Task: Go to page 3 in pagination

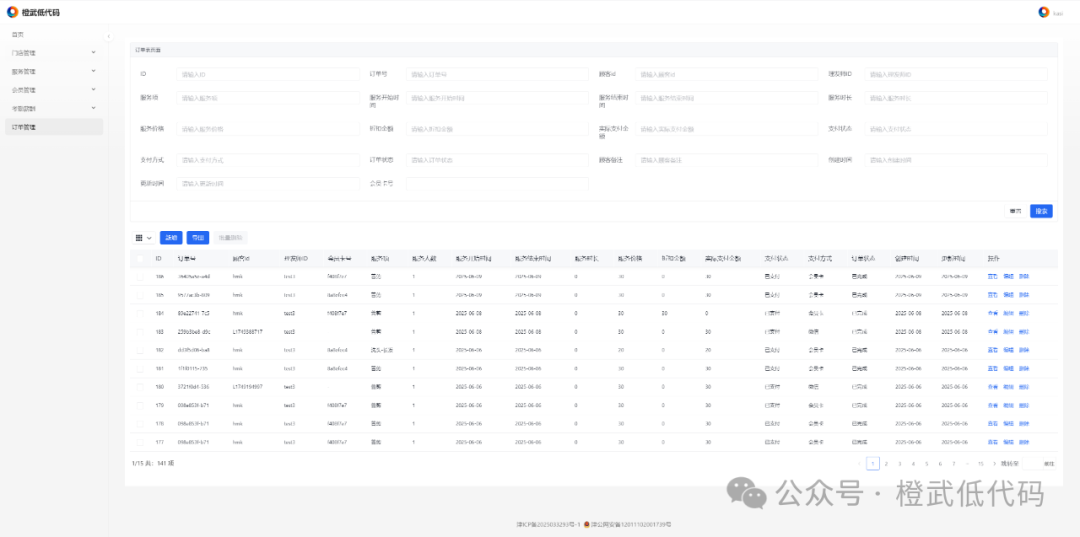Action: (x=900, y=463)
